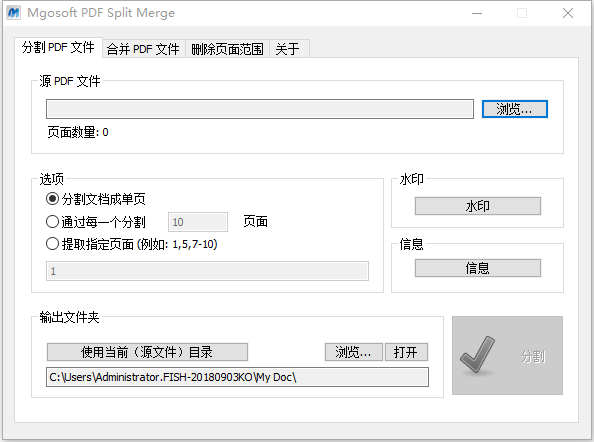Click the large checkmark 分割 split button
The image size is (594, 442).
[x=507, y=356]
